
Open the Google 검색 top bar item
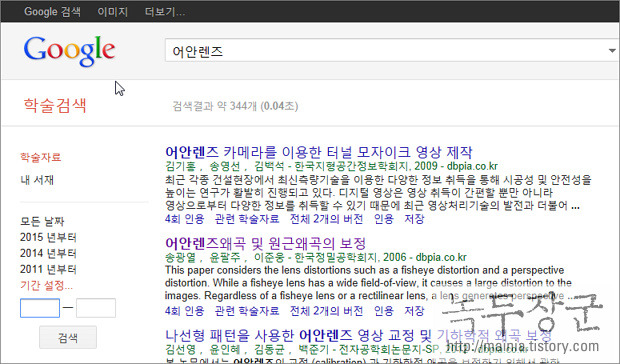click(52, 11)
